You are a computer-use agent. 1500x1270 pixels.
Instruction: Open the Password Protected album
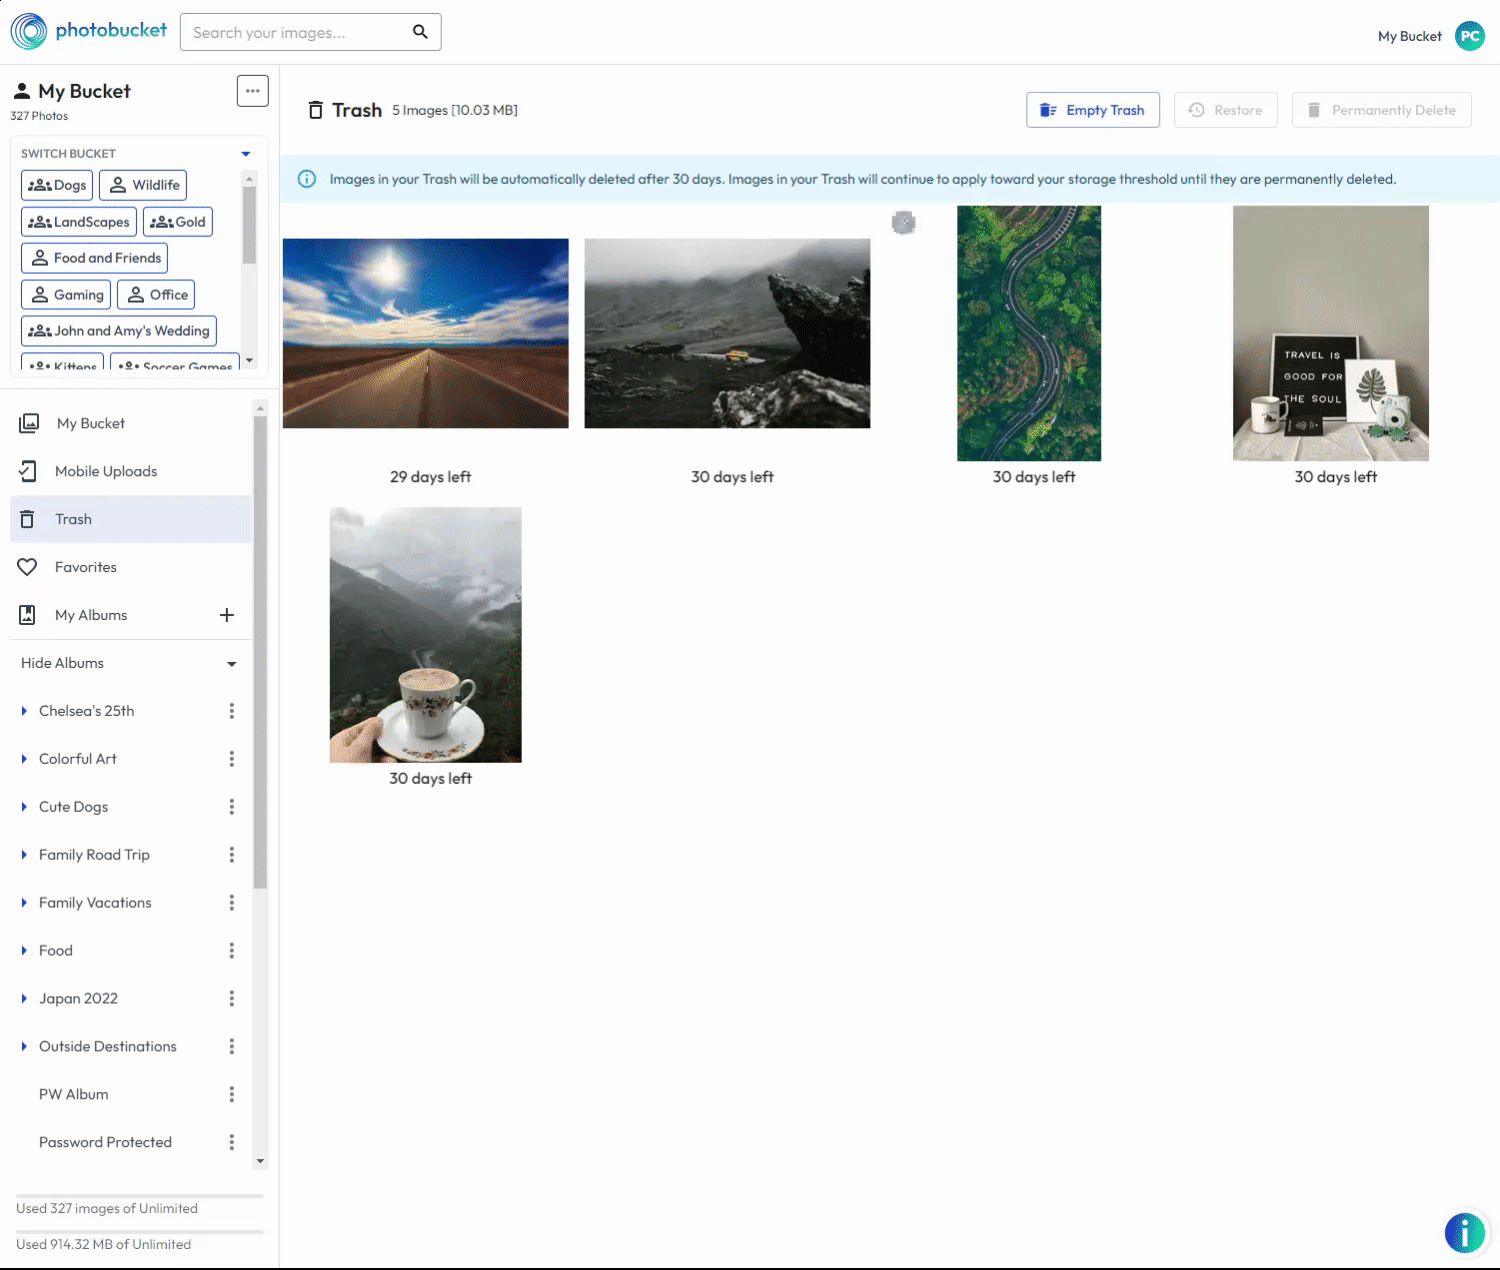tap(105, 1143)
